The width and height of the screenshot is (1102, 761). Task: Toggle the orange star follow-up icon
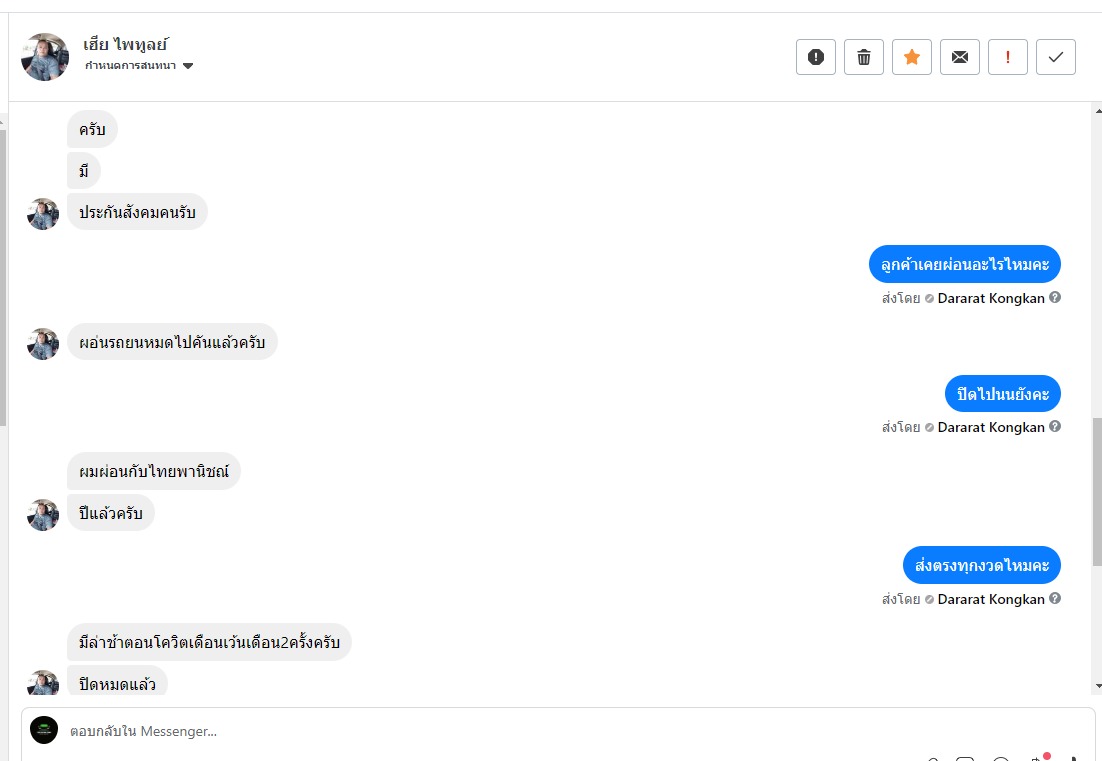pos(911,57)
